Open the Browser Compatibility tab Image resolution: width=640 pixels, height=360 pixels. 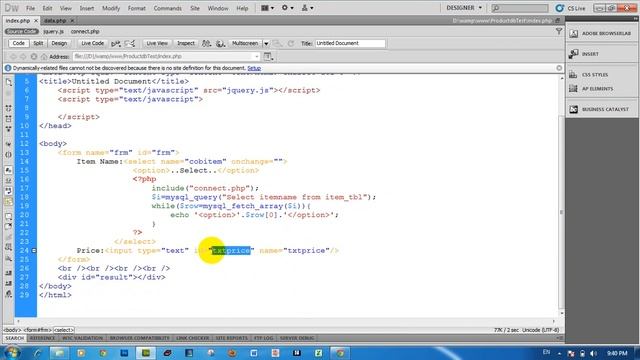(139, 338)
